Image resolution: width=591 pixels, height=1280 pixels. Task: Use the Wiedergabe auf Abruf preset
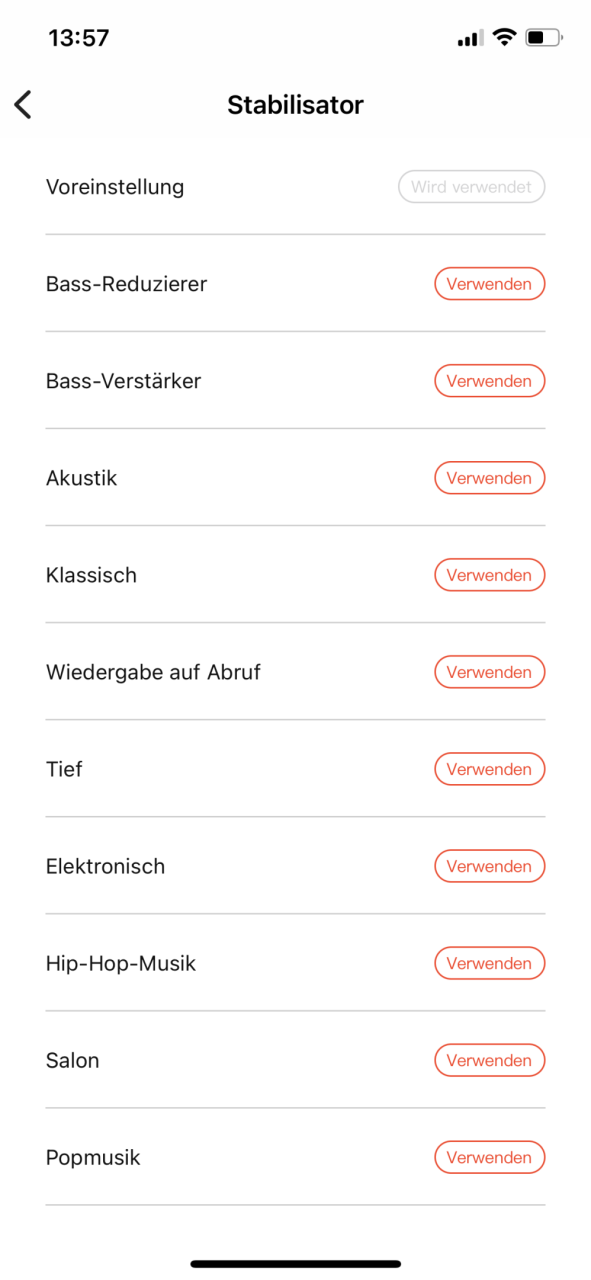490,672
